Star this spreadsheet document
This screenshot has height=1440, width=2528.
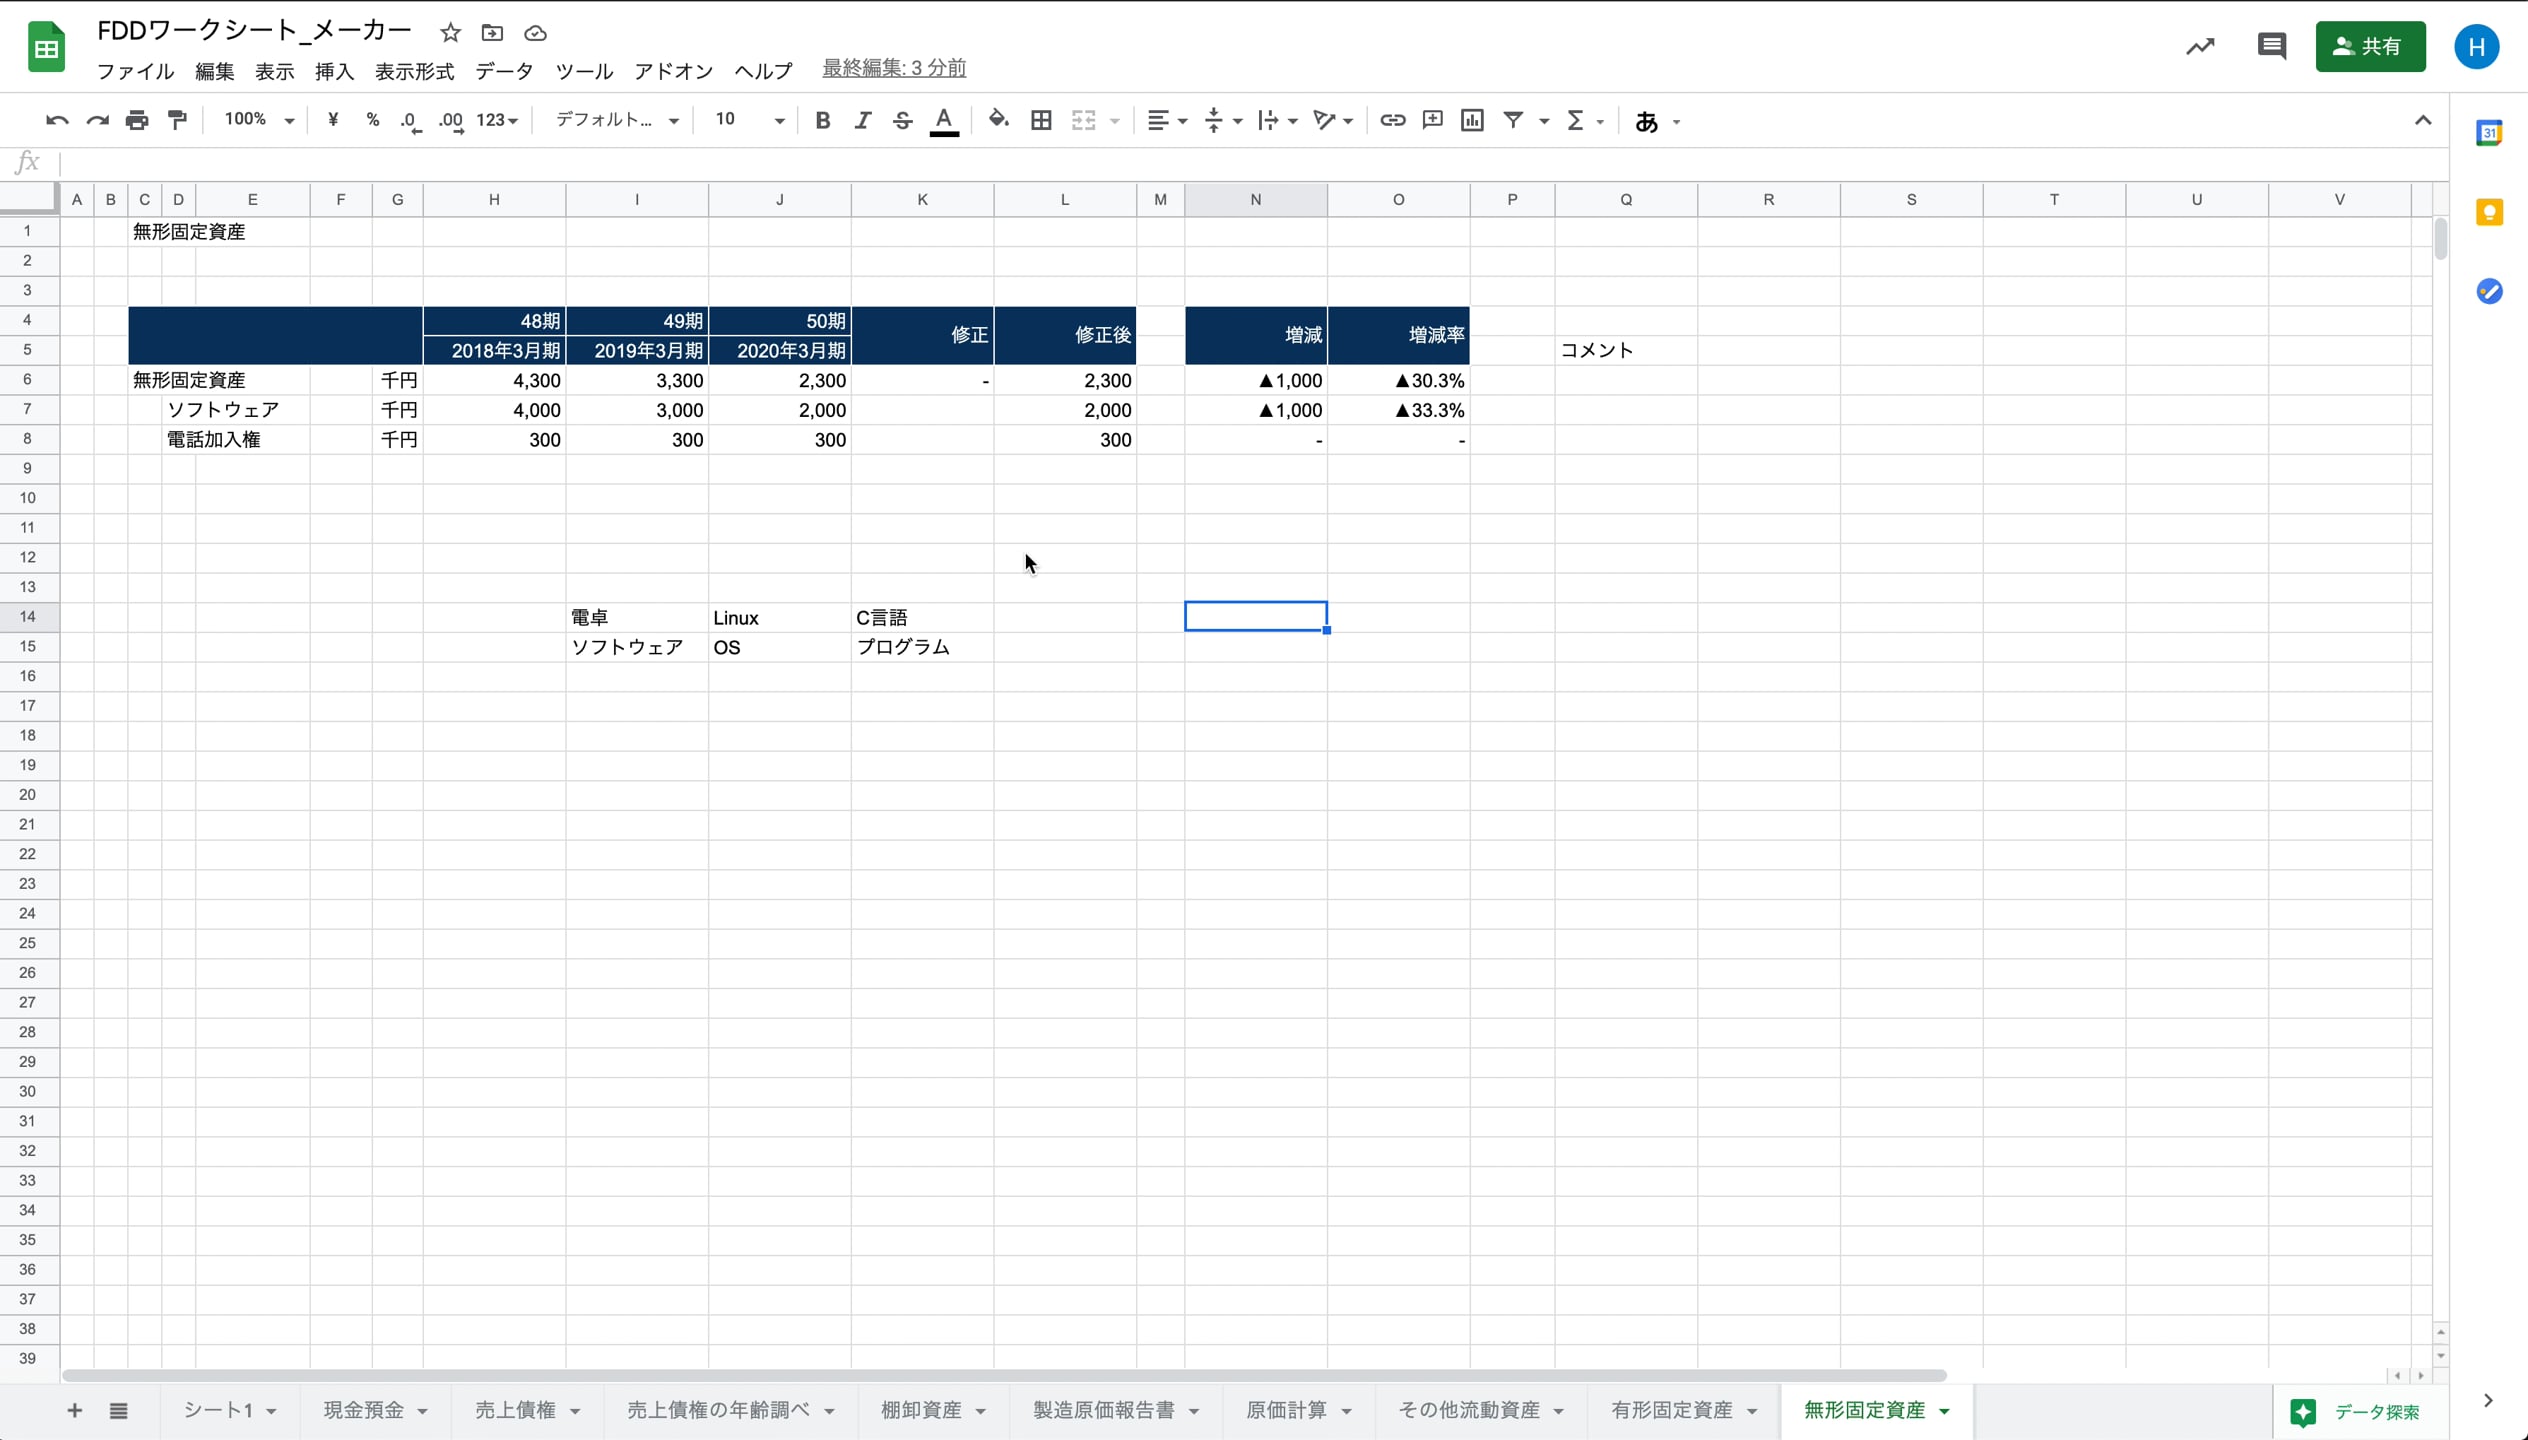coord(450,33)
